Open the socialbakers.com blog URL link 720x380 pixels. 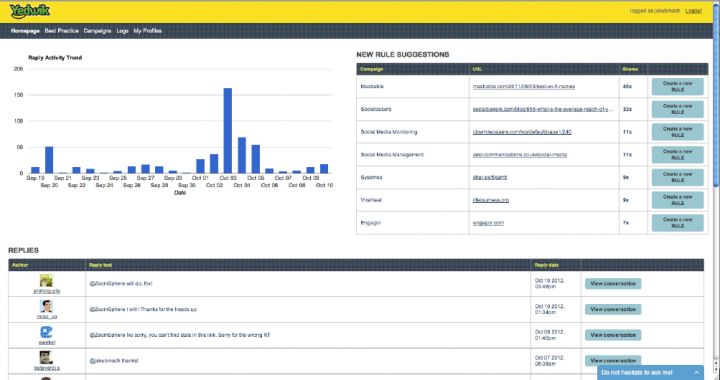(543, 109)
